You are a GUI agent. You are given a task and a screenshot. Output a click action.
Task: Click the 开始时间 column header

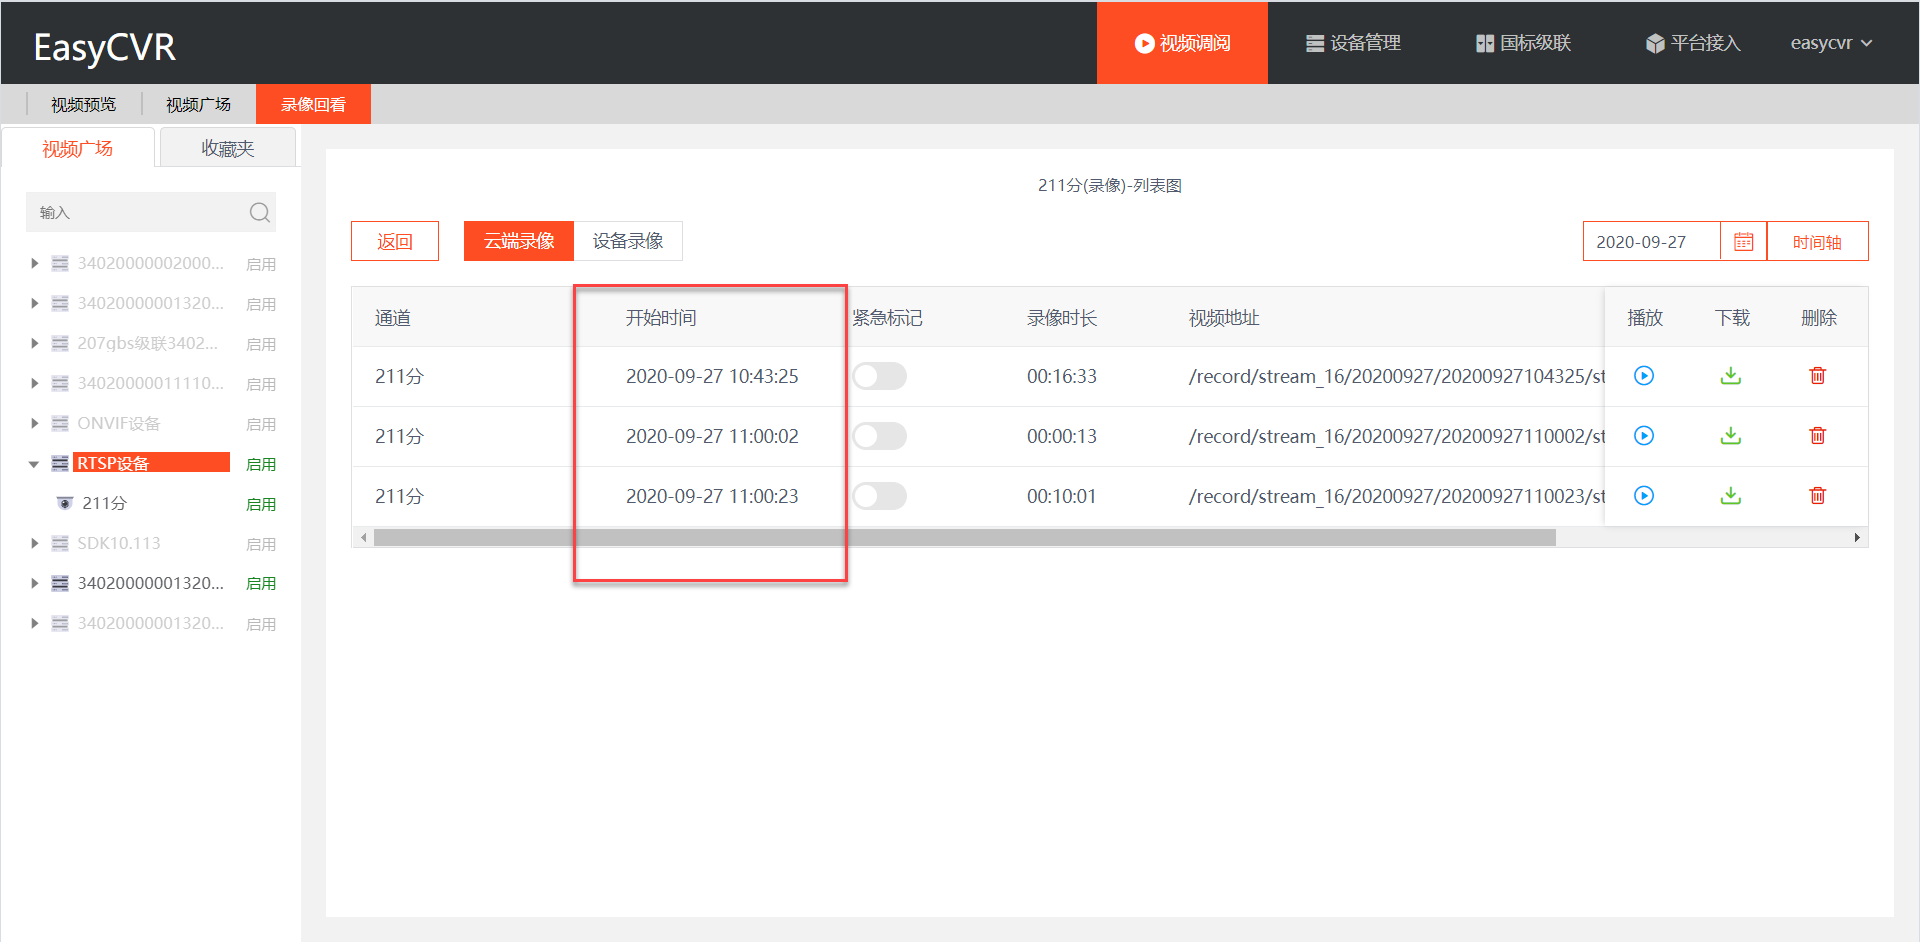(x=661, y=318)
